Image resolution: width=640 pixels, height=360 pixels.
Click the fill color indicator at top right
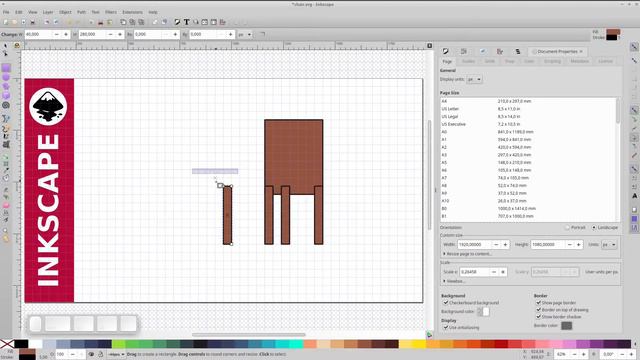(613, 32)
